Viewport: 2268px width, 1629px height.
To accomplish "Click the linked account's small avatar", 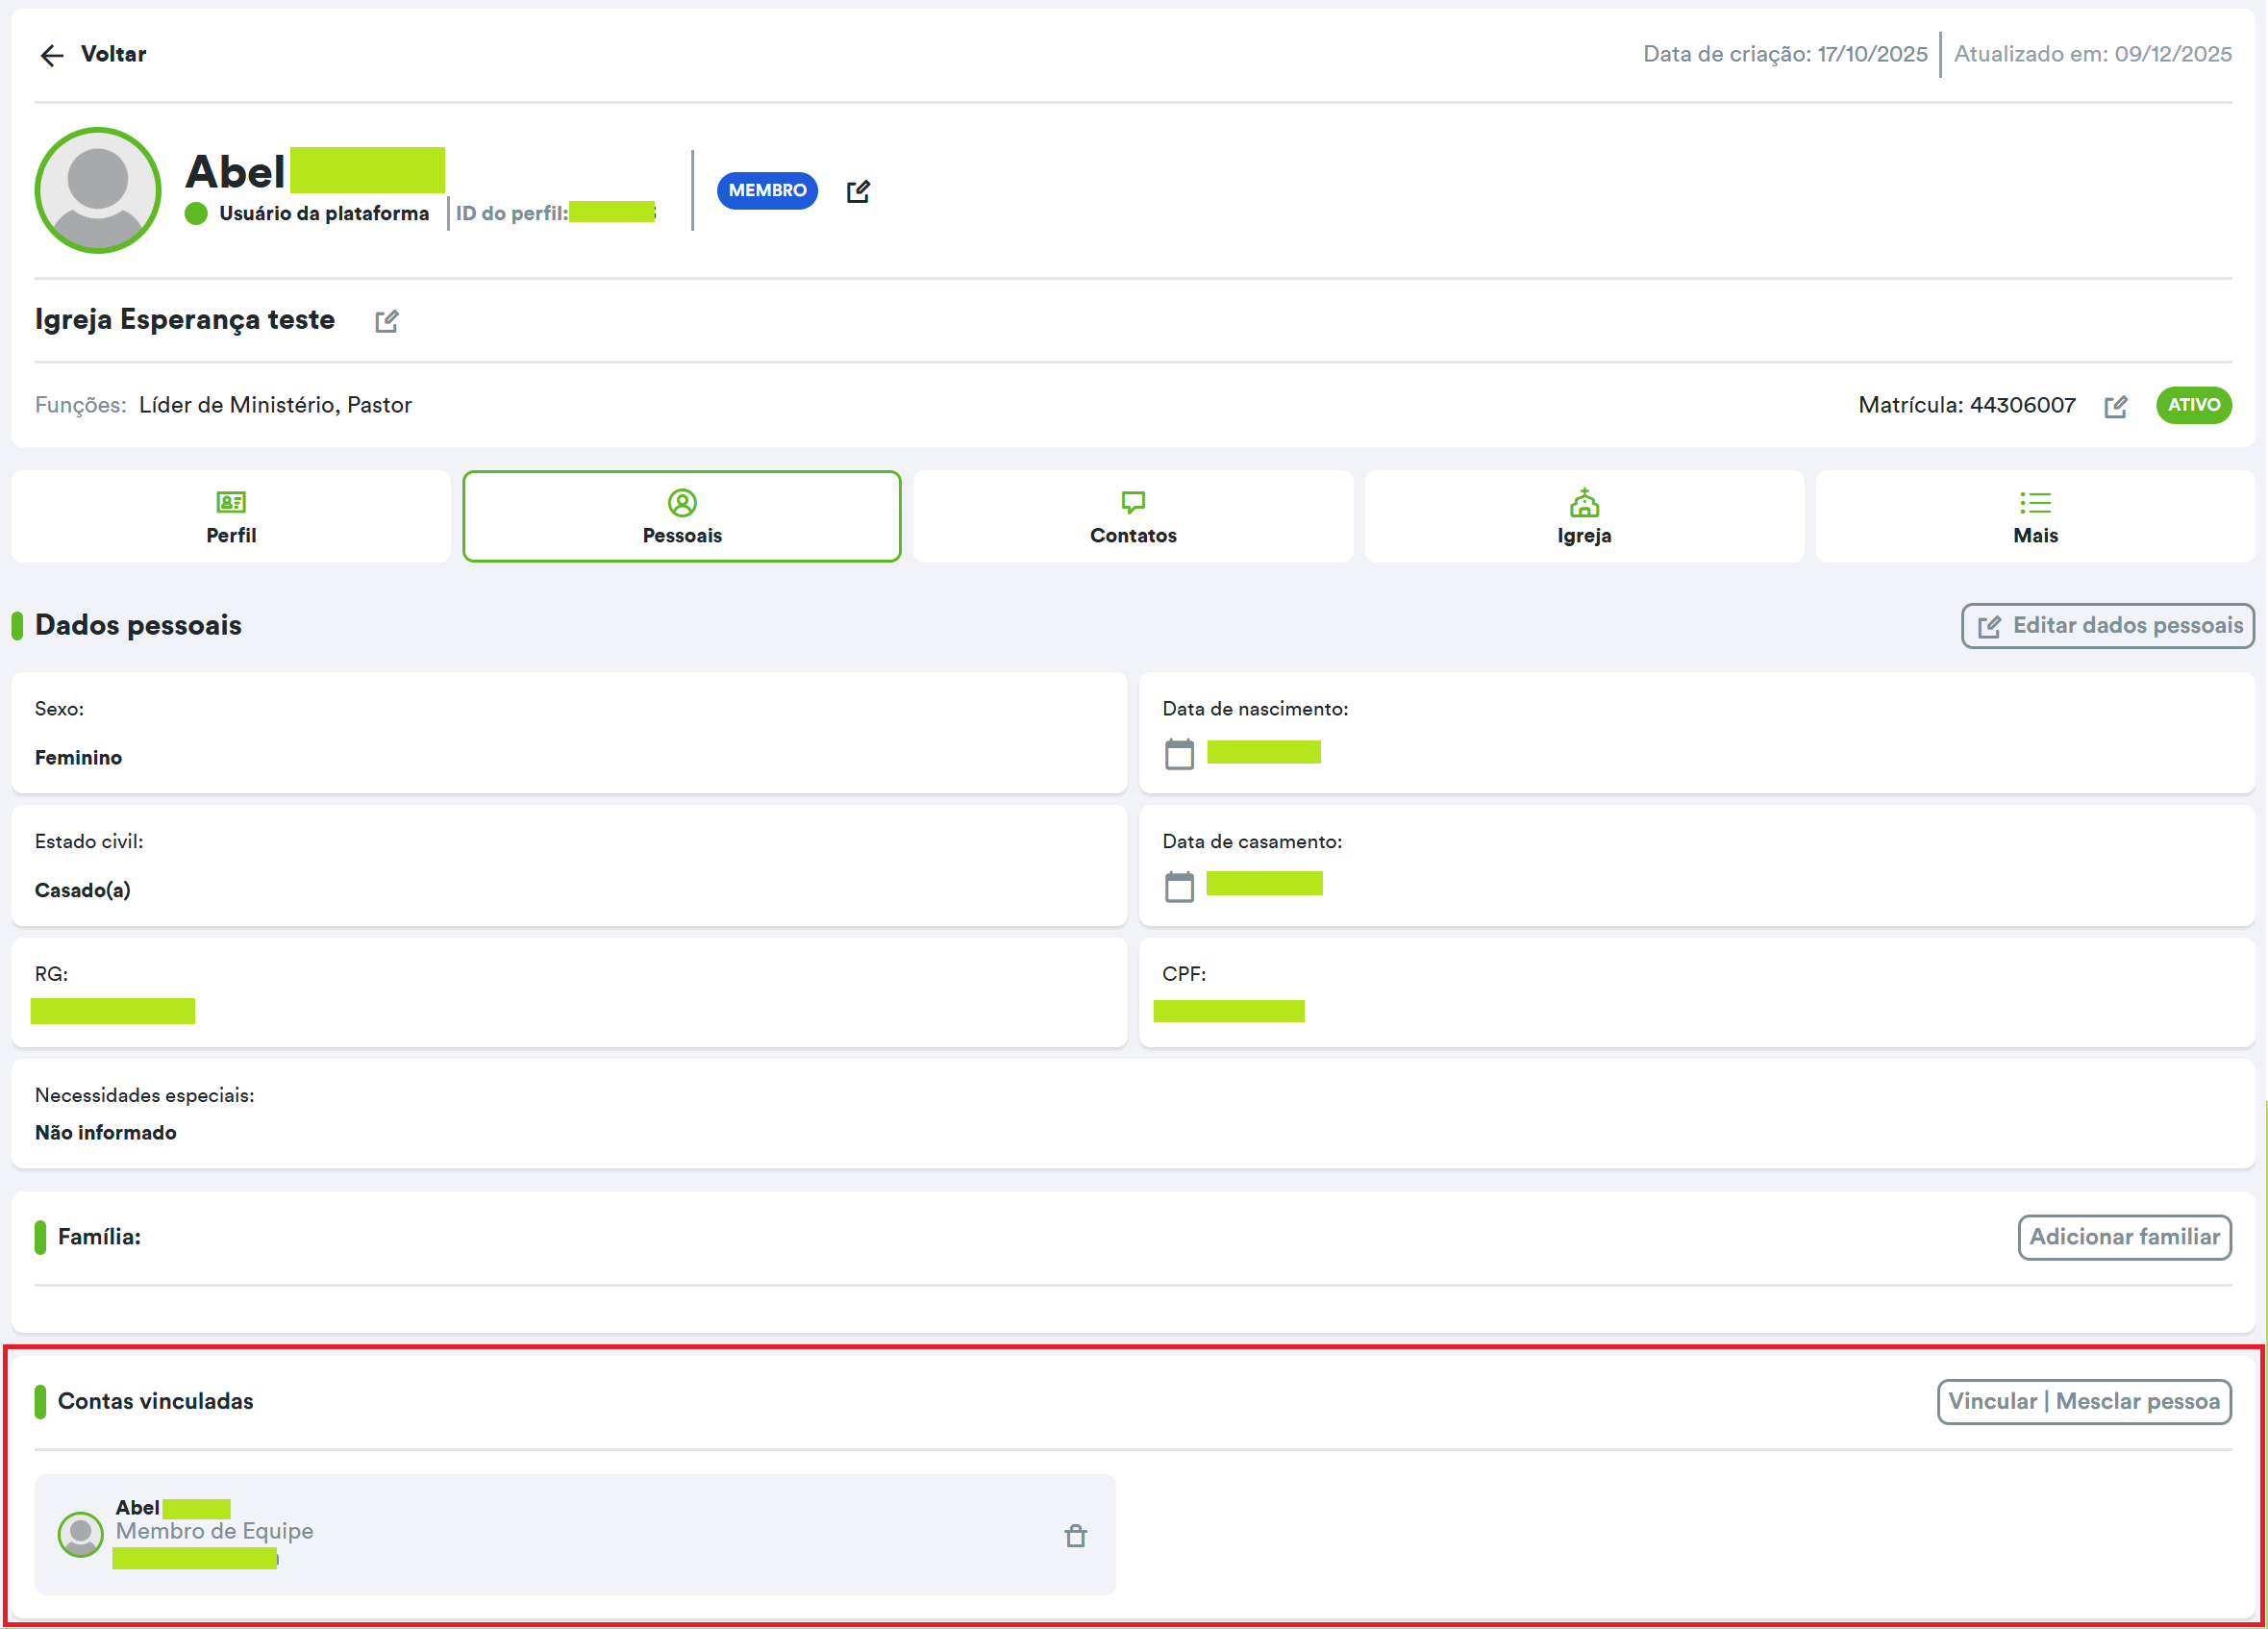I will [x=80, y=1533].
